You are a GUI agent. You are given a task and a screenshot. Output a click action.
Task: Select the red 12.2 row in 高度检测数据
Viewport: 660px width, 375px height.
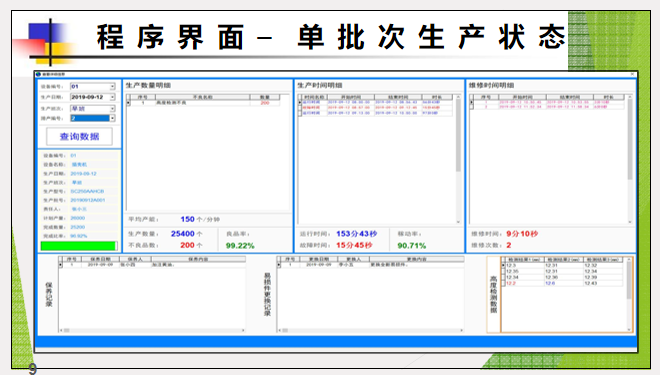[562, 283]
